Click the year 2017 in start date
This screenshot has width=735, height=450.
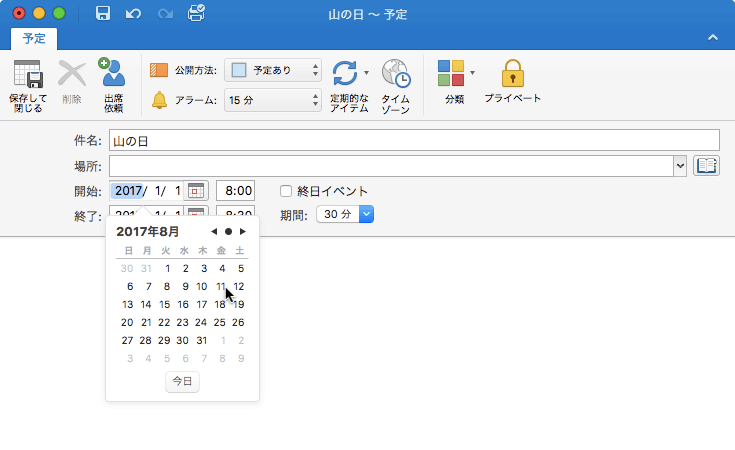[128, 191]
